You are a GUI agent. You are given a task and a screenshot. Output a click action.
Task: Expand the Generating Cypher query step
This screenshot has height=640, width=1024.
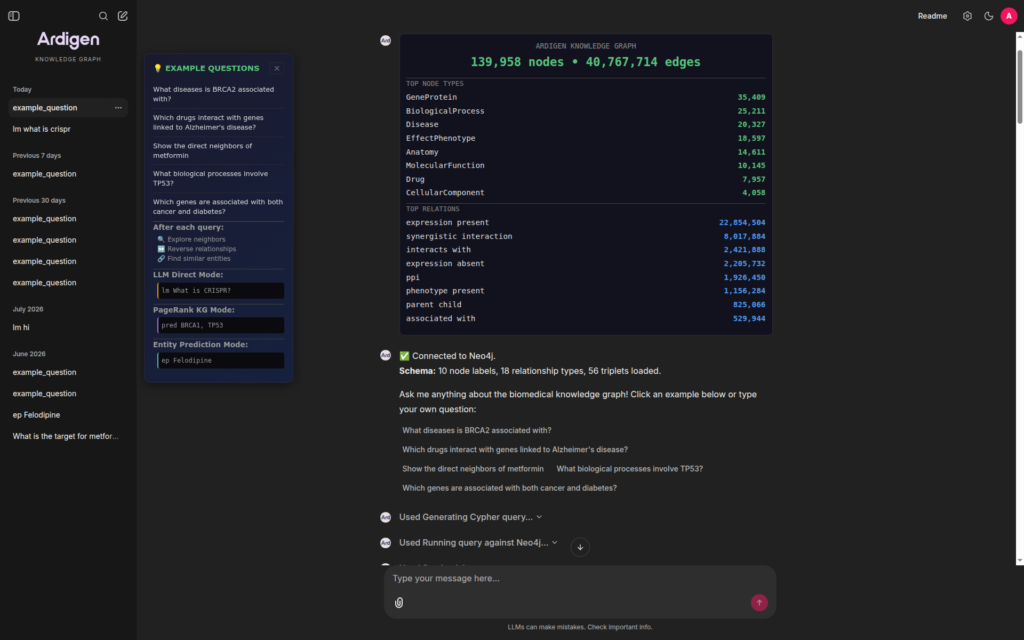coord(470,517)
